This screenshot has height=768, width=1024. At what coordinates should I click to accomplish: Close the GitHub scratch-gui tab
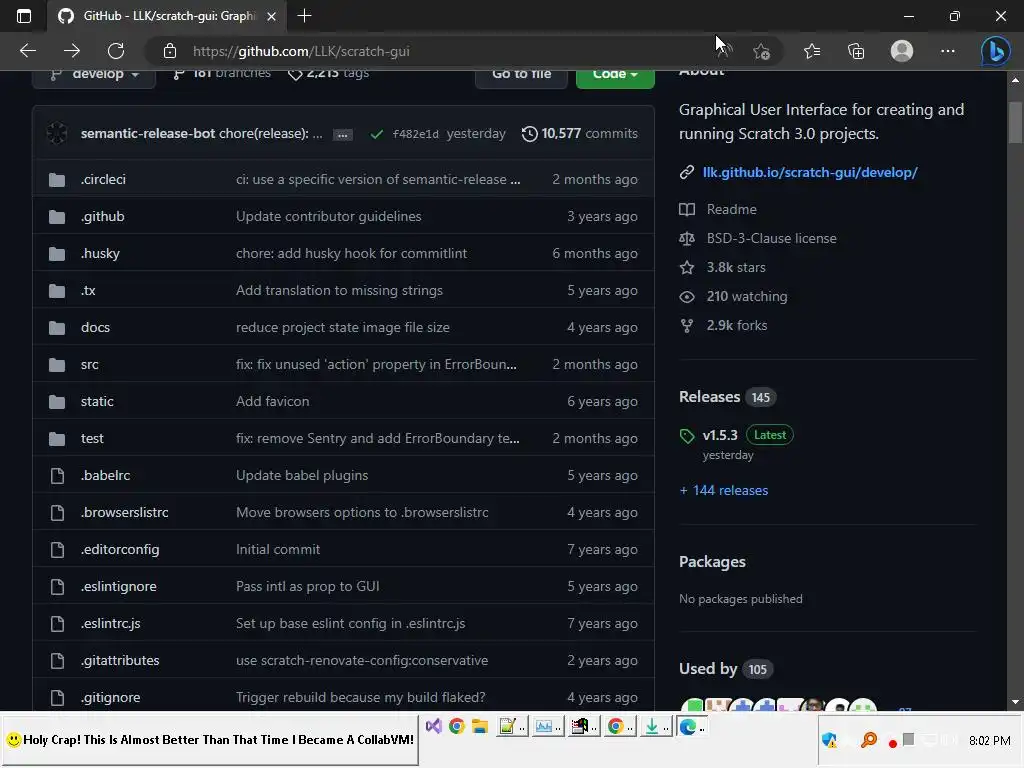pyautogui.click(x=272, y=16)
